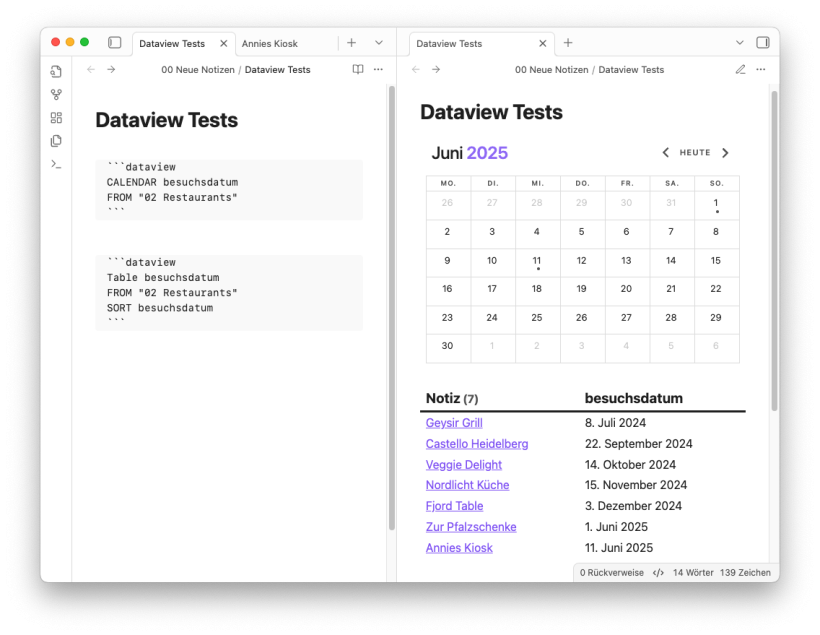The image size is (820, 635).
Task: Edit note with the pencil icon
Action: point(740,70)
